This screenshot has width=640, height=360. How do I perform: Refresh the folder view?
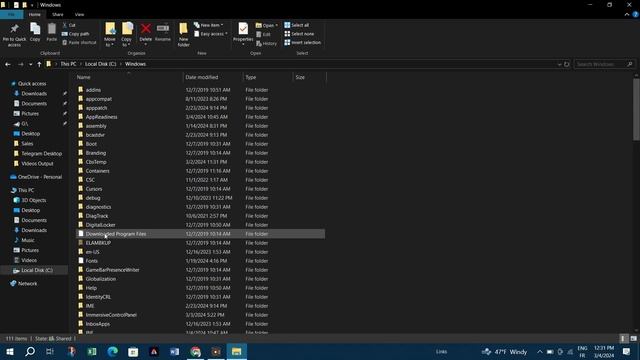[567, 64]
